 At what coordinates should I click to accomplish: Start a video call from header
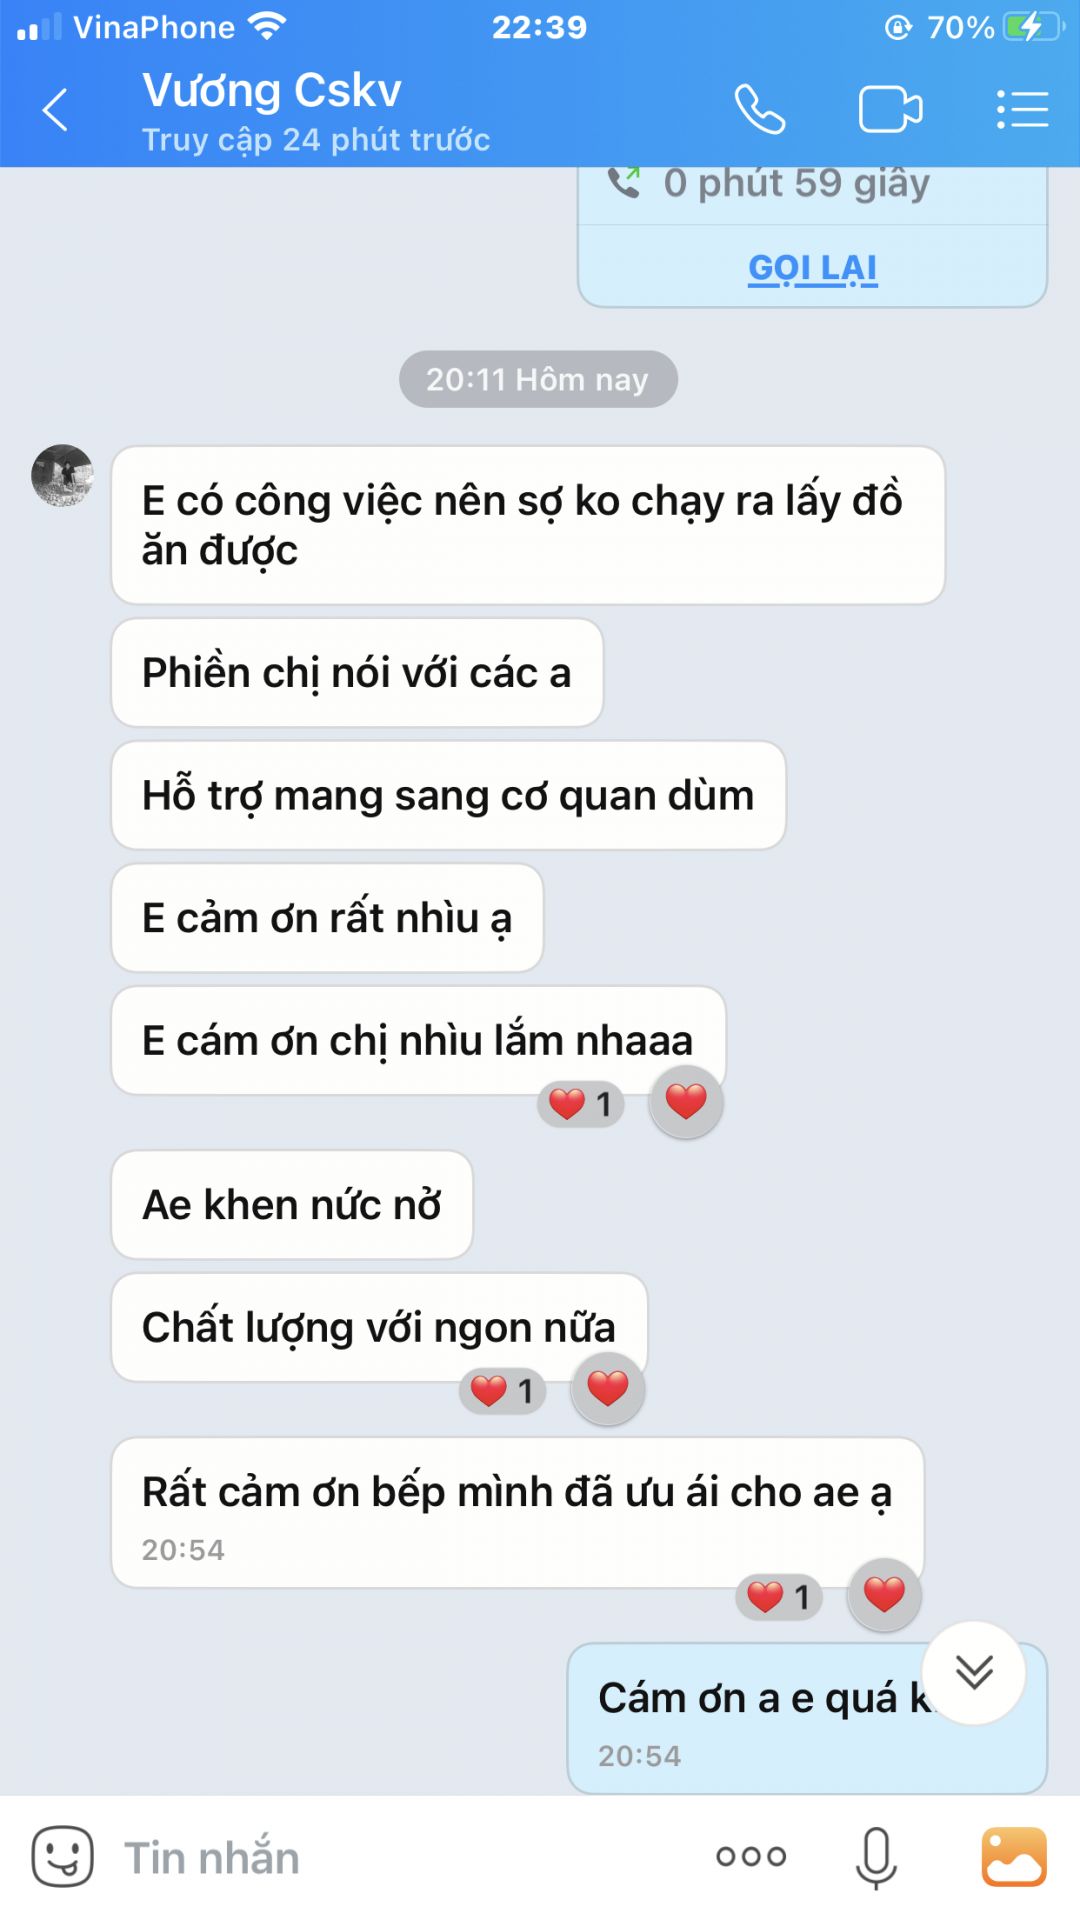pyautogui.click(x=890, y=109)
